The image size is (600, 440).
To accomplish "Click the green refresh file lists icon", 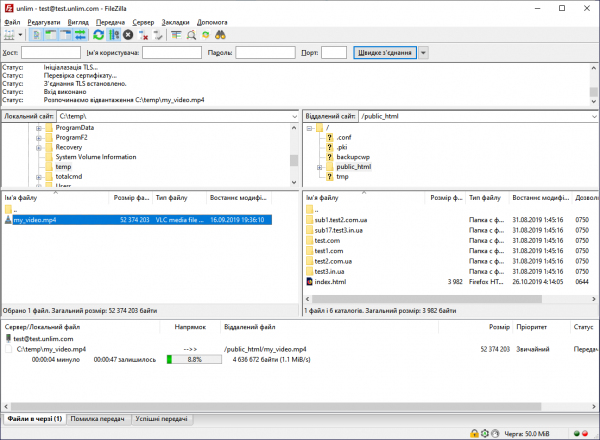I will click(x=99, y=35).
